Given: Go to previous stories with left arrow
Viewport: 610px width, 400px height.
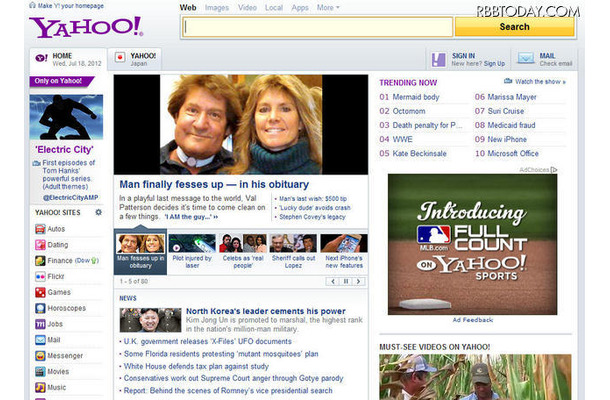Looking at the screenshot, I should [333, 281].
